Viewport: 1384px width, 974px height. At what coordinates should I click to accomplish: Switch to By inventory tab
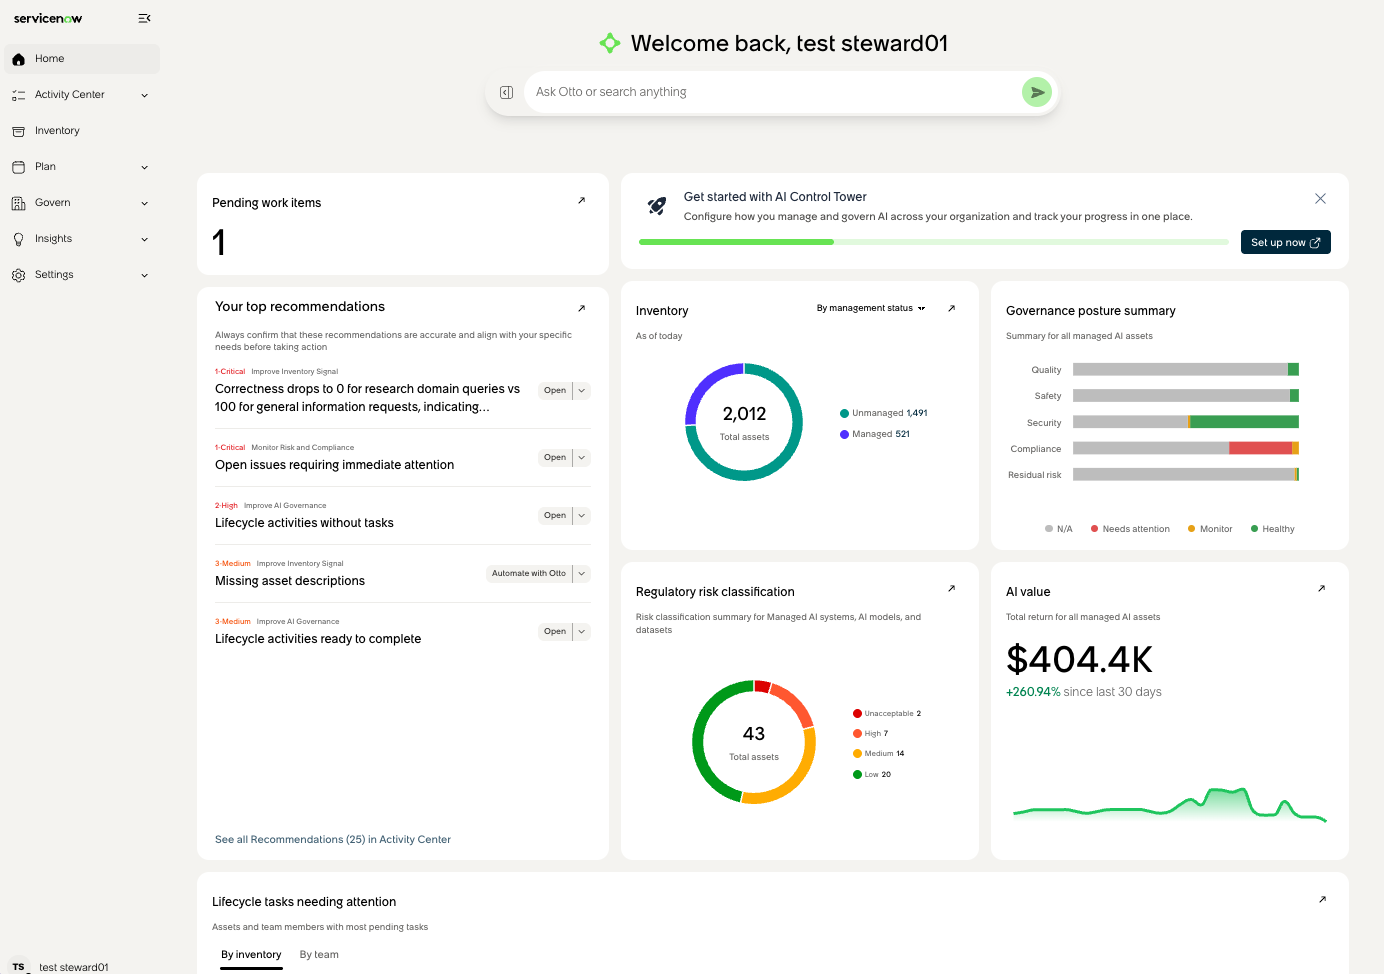click(251, 955)
